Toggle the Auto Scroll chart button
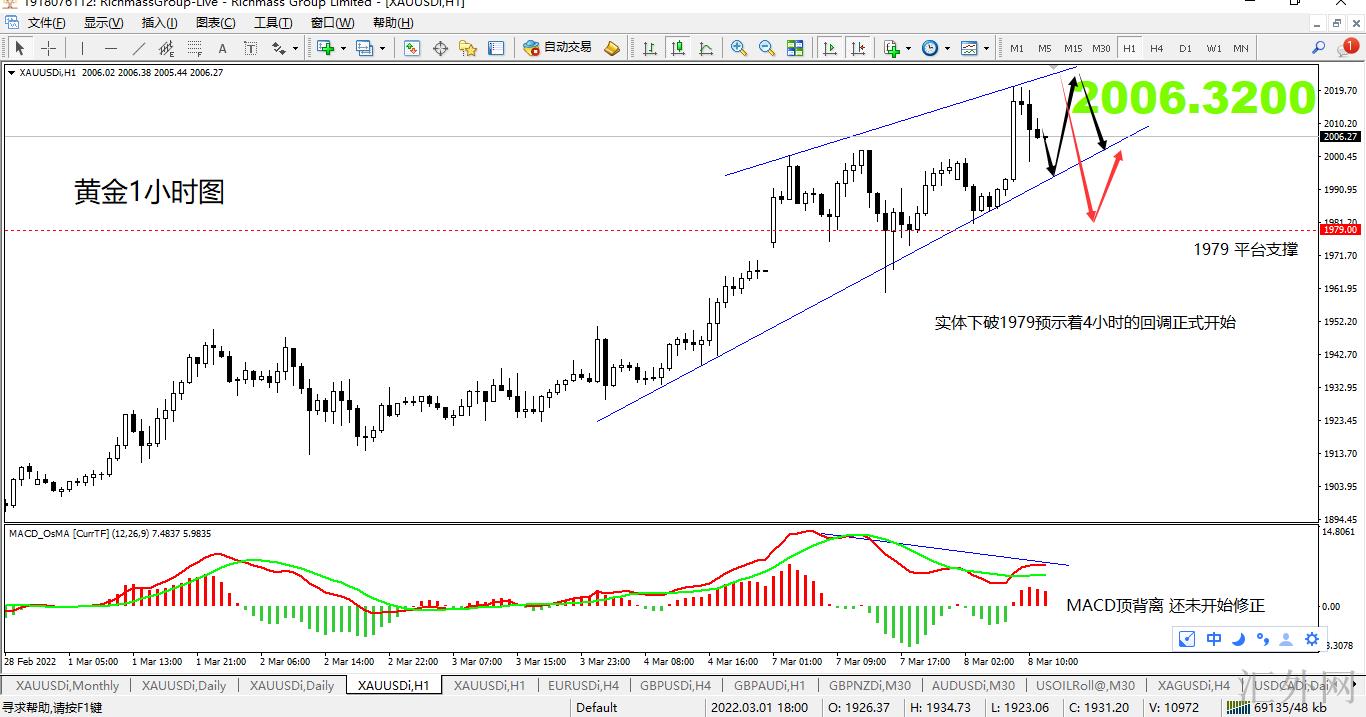The image size is (1366, 717). pos(829,48)
